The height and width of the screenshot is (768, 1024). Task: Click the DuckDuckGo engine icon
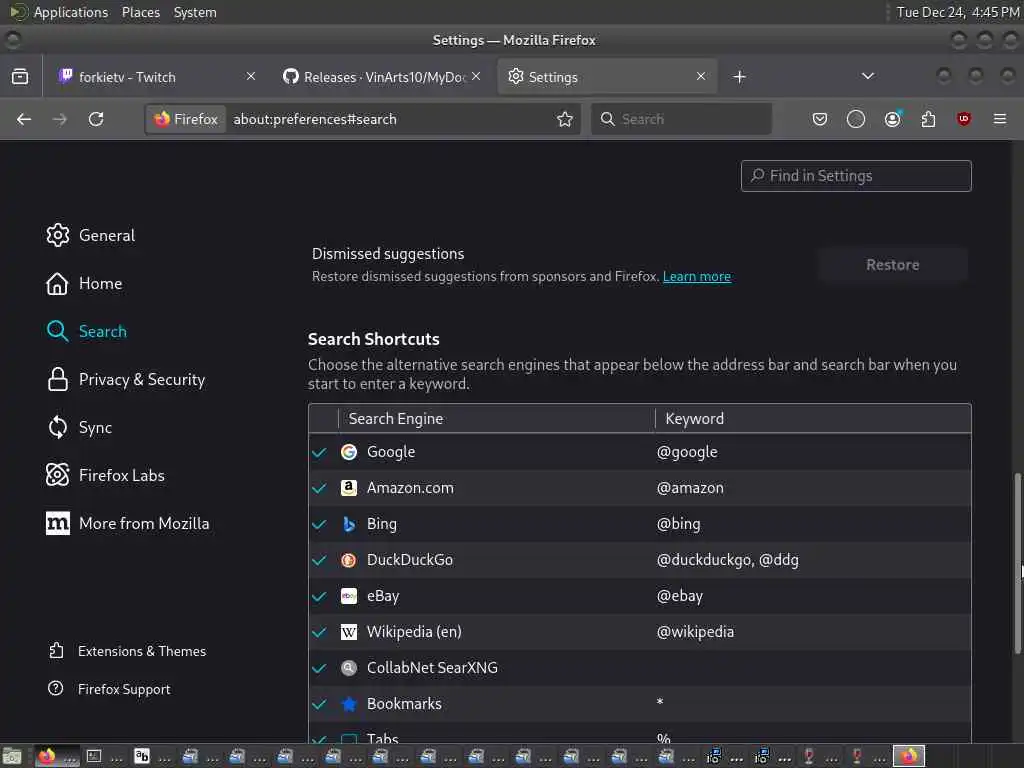(x=349, y=560)
